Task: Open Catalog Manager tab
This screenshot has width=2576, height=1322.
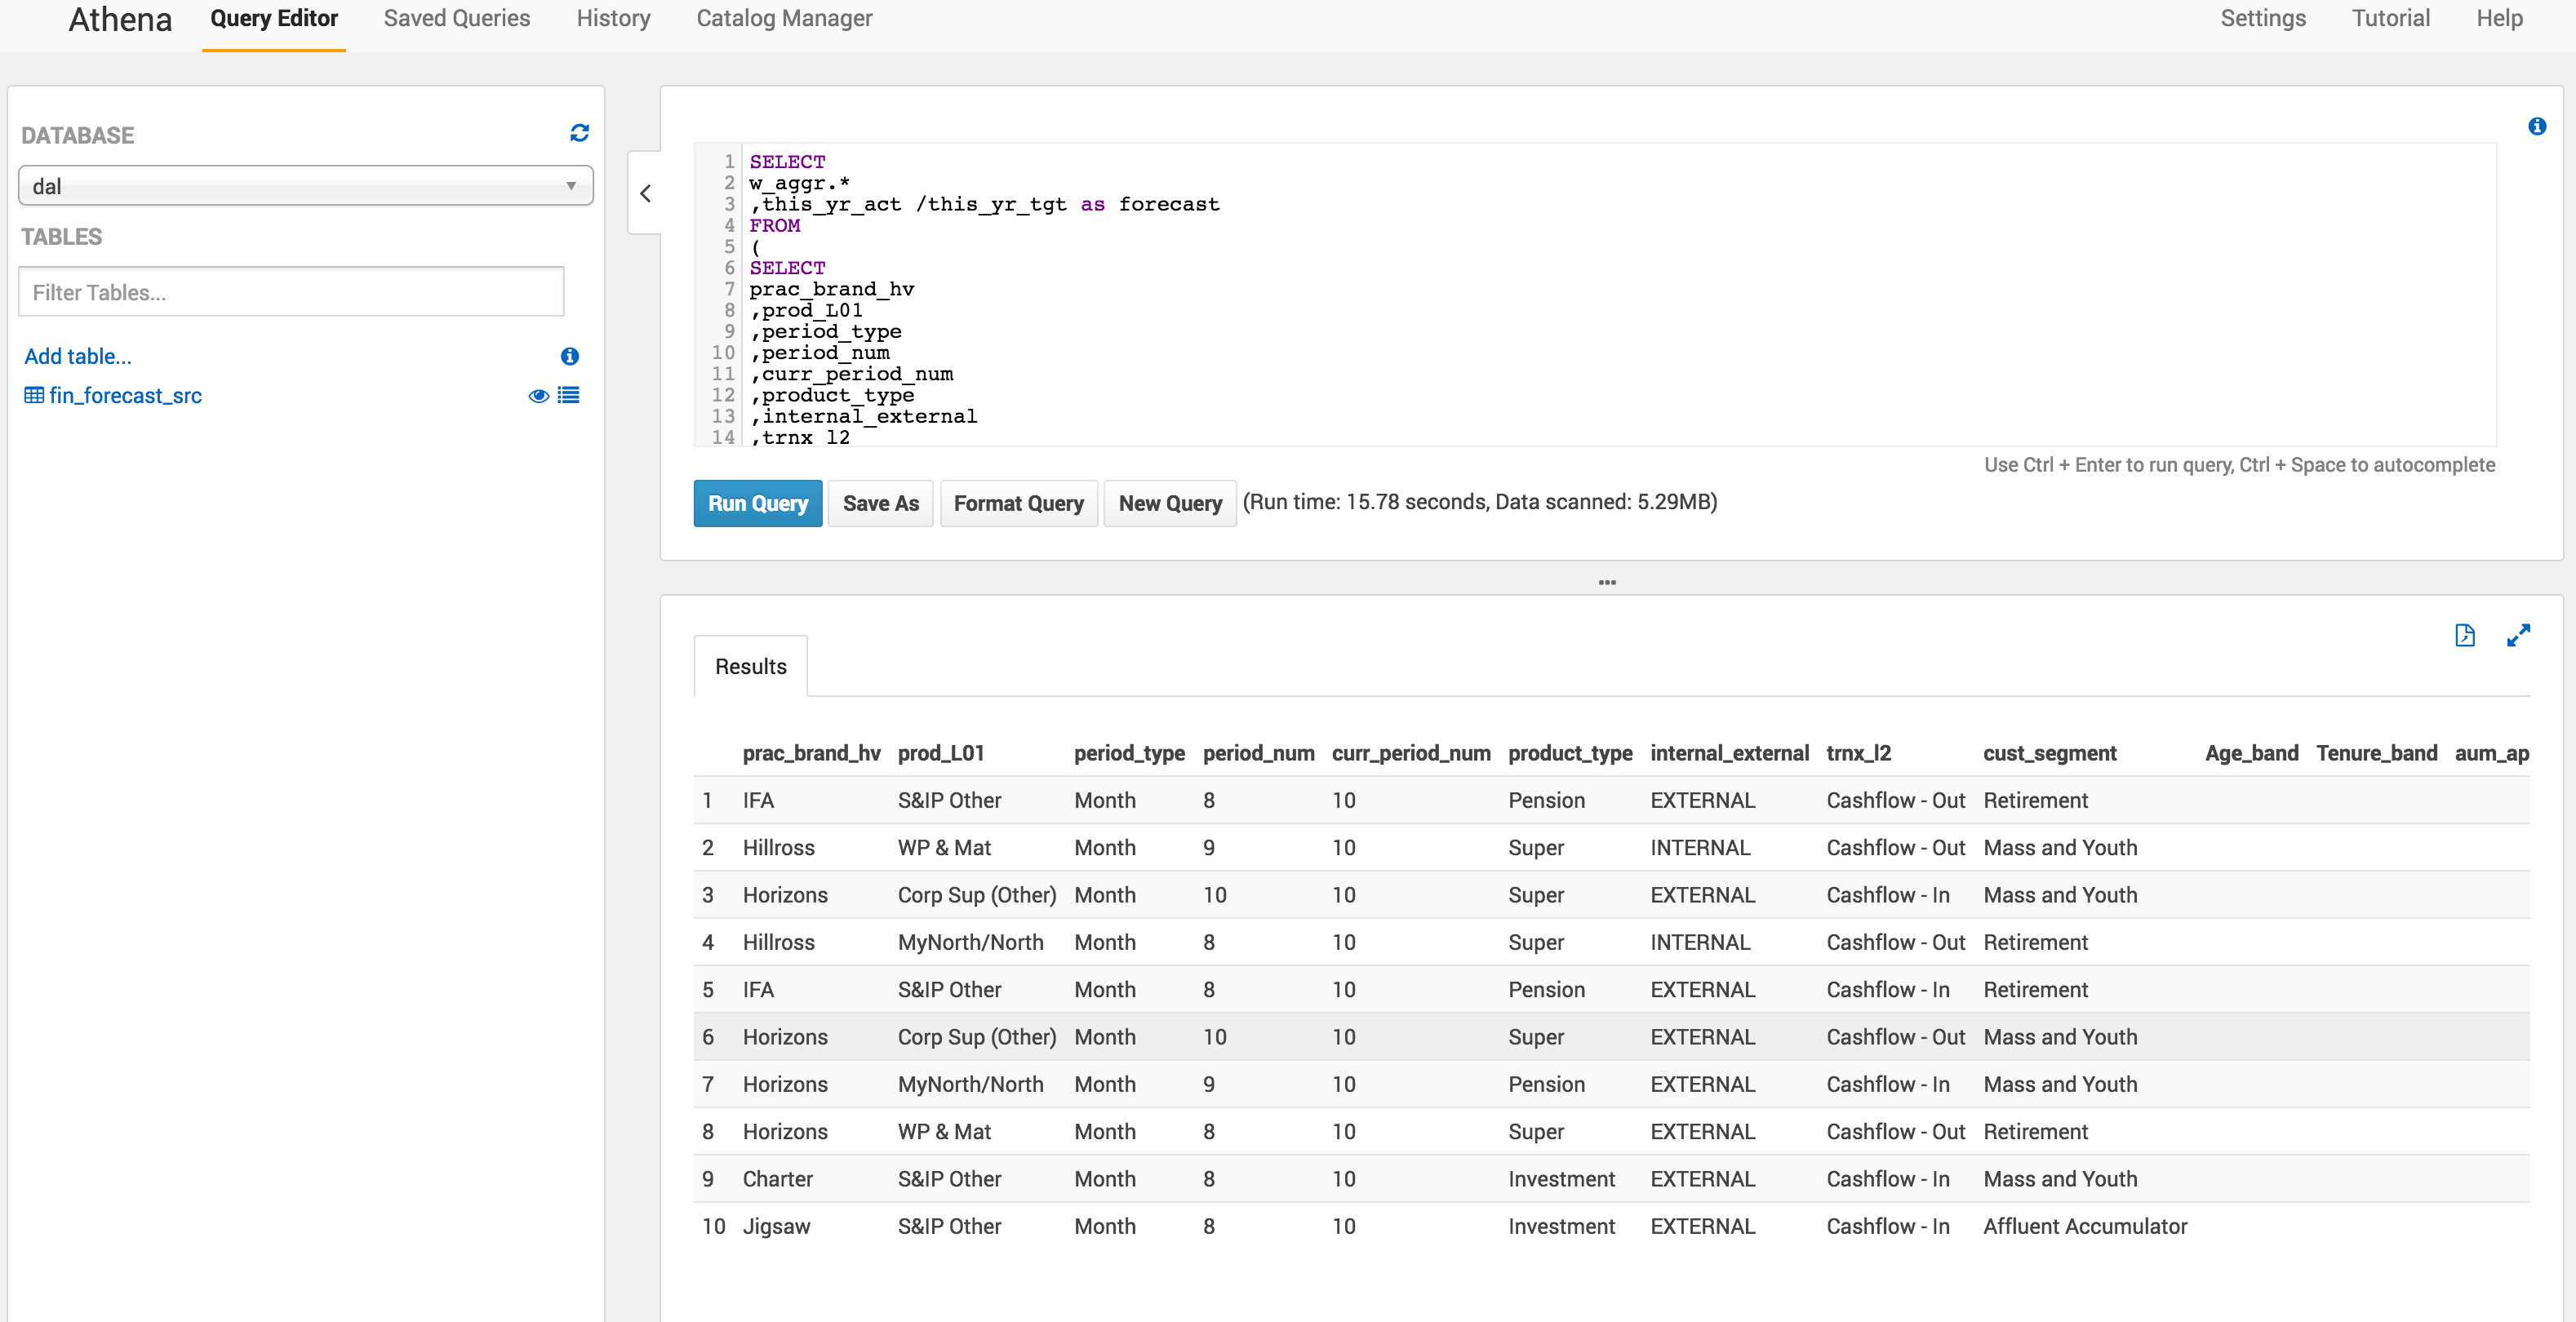Action: [784, 19]
